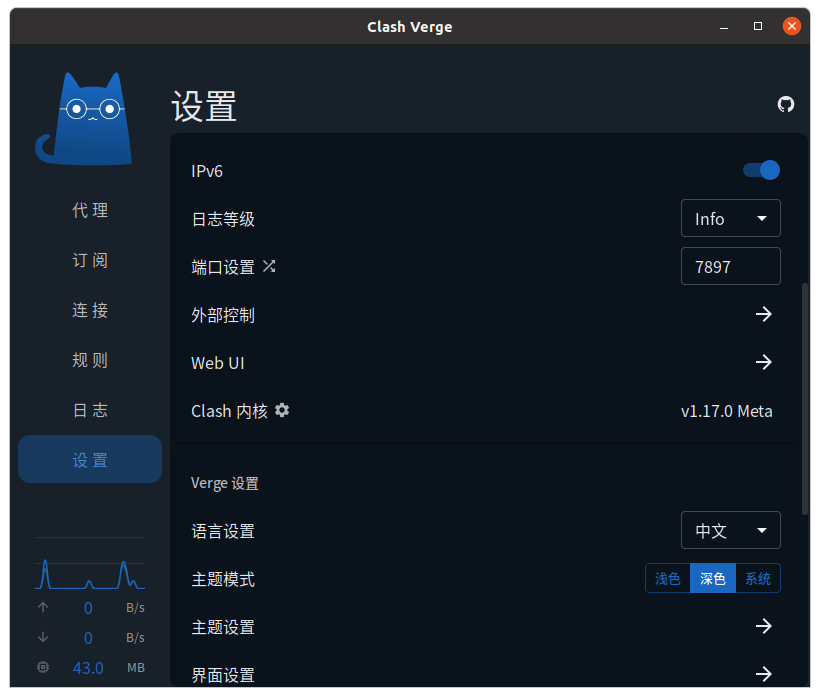The width and height of the screenshot is (820, 697).
Task: Select dark theme mode (深色)
Action: (713, 578)
